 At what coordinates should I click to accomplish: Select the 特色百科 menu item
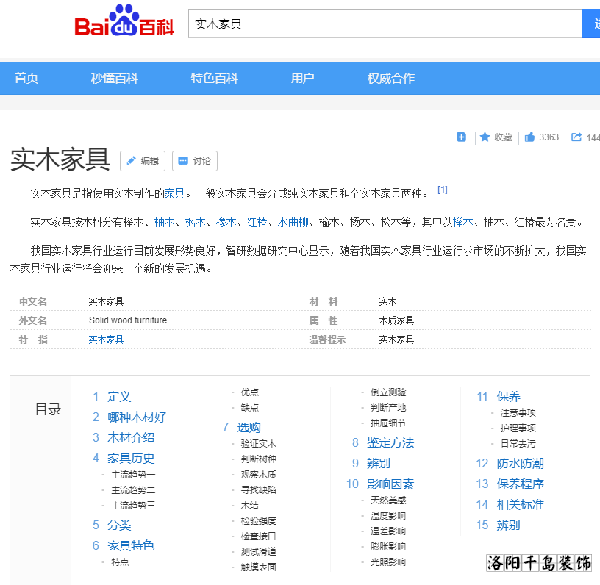click(214, 78)
